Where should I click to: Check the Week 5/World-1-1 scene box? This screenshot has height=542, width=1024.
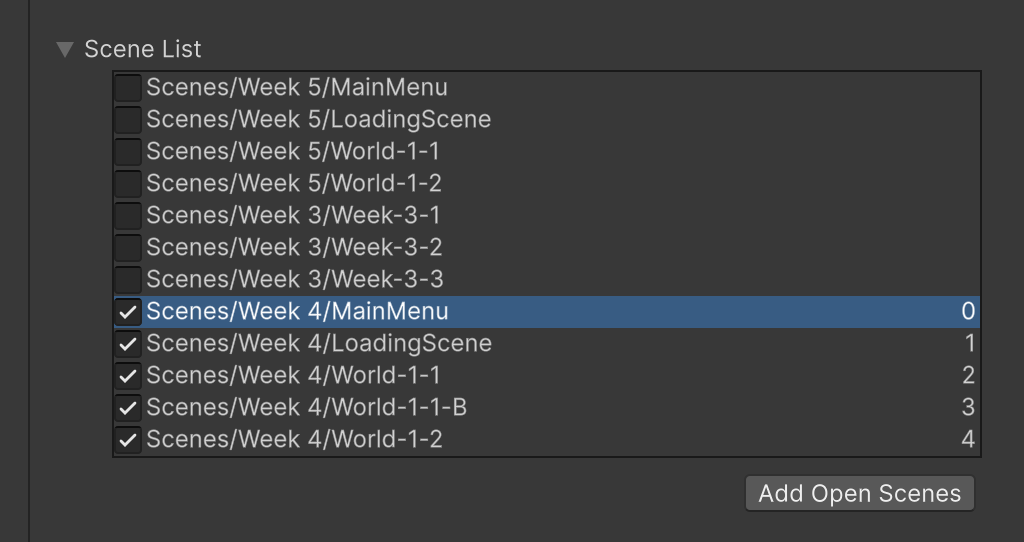128,152
